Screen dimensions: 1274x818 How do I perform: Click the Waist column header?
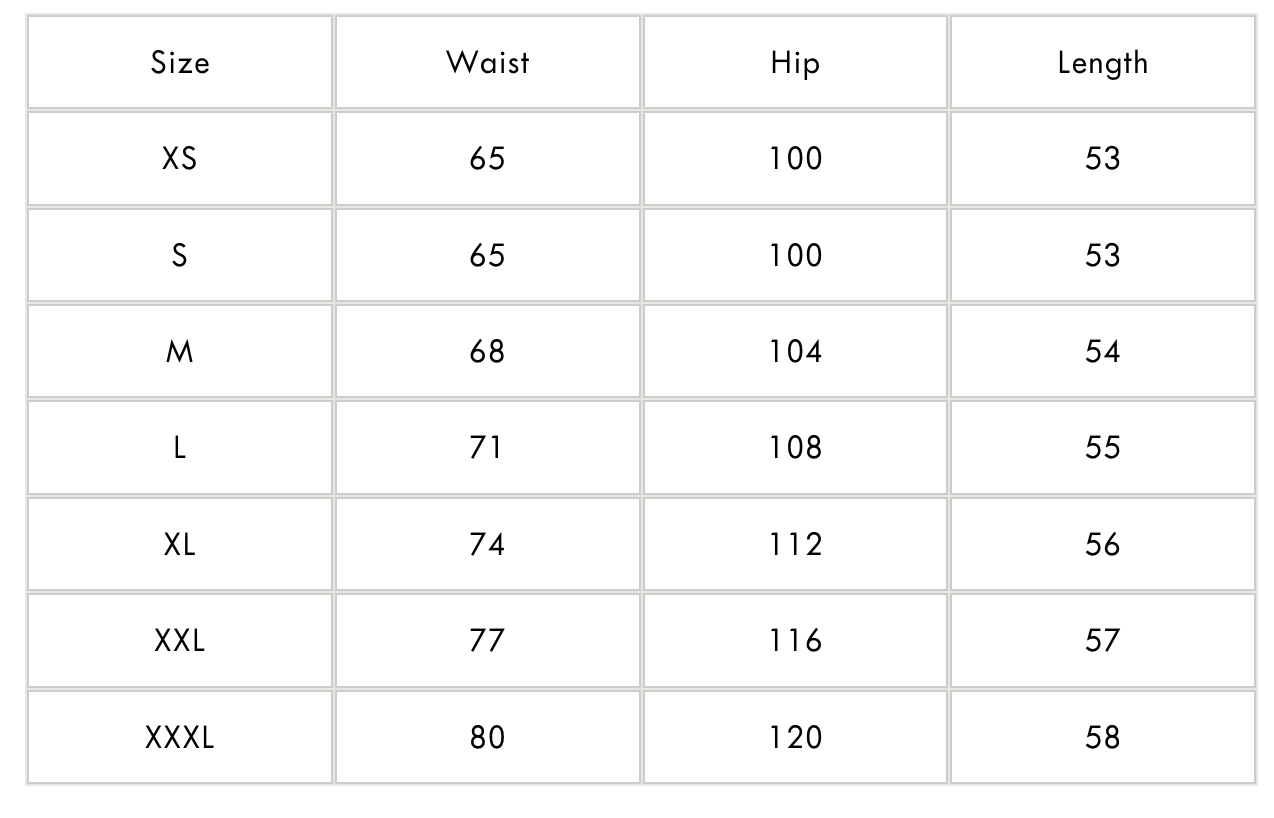487,62
